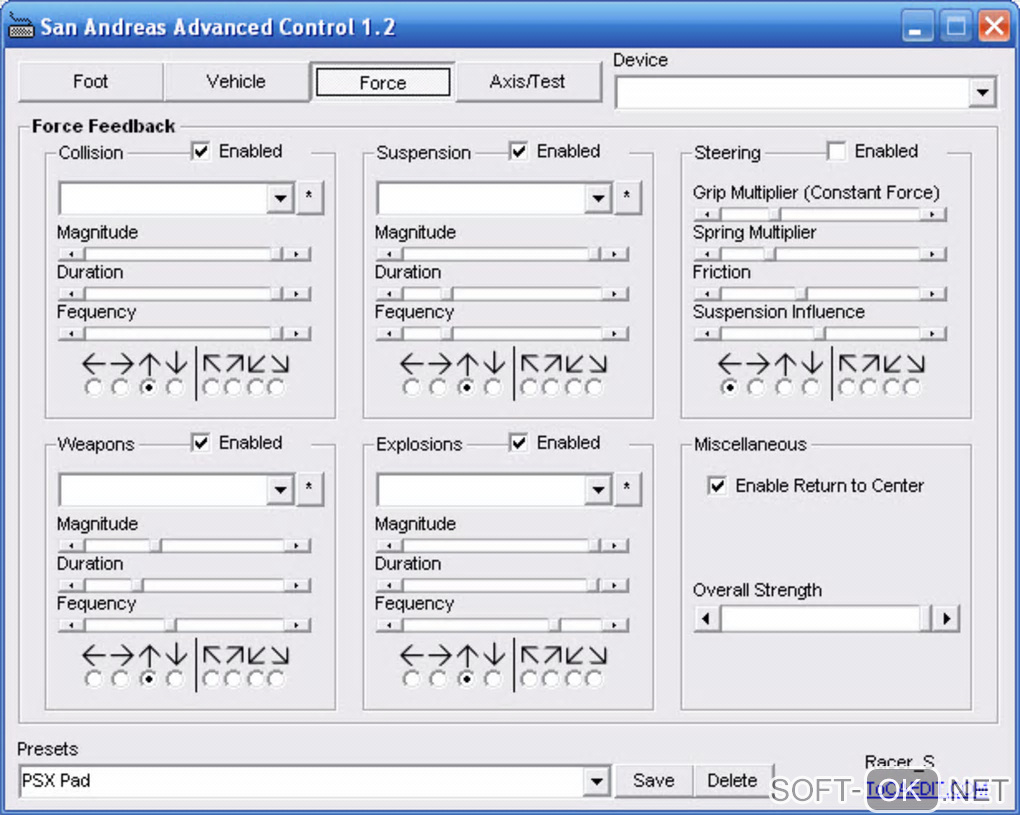Select down-left diagonal radio in Explosions
The image size is (1020, 815).
click(573, 679)
